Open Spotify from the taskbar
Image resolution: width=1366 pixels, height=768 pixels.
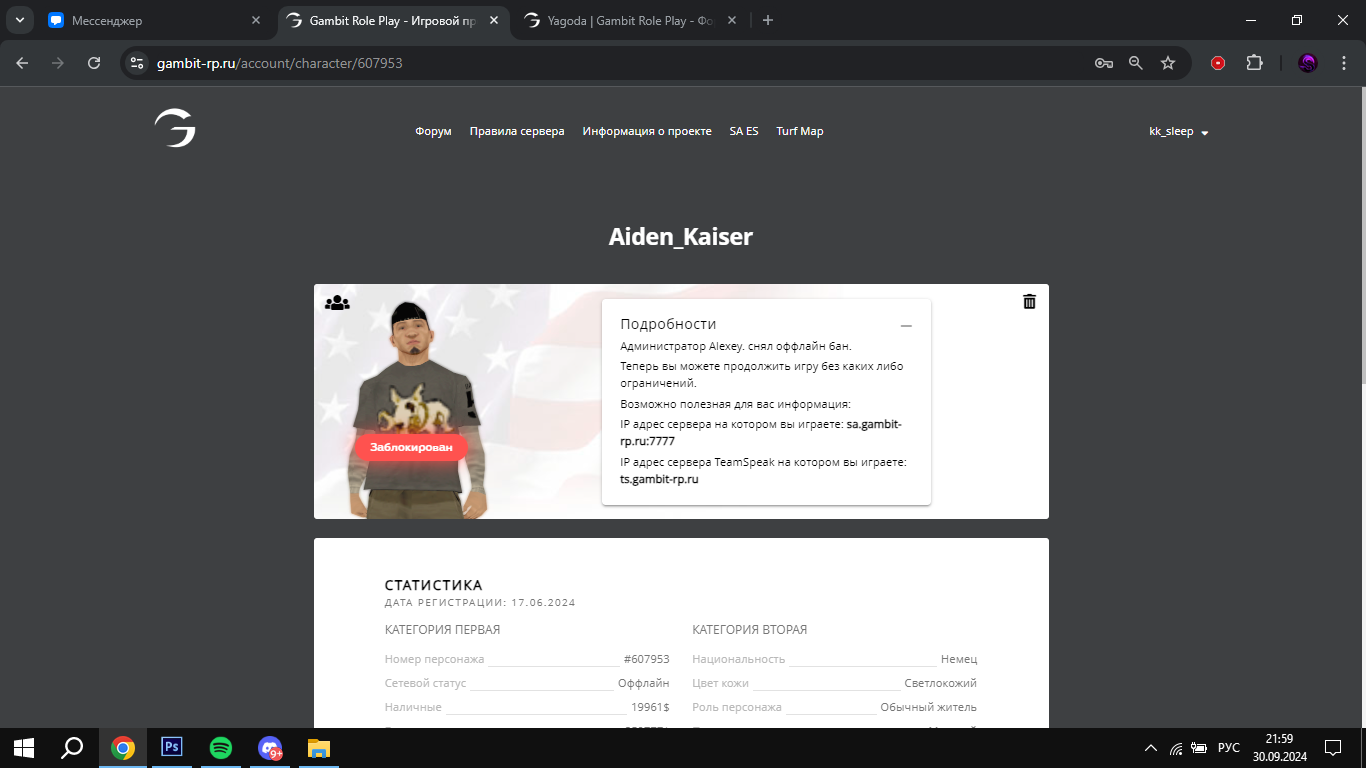click(x=221, y=747)
